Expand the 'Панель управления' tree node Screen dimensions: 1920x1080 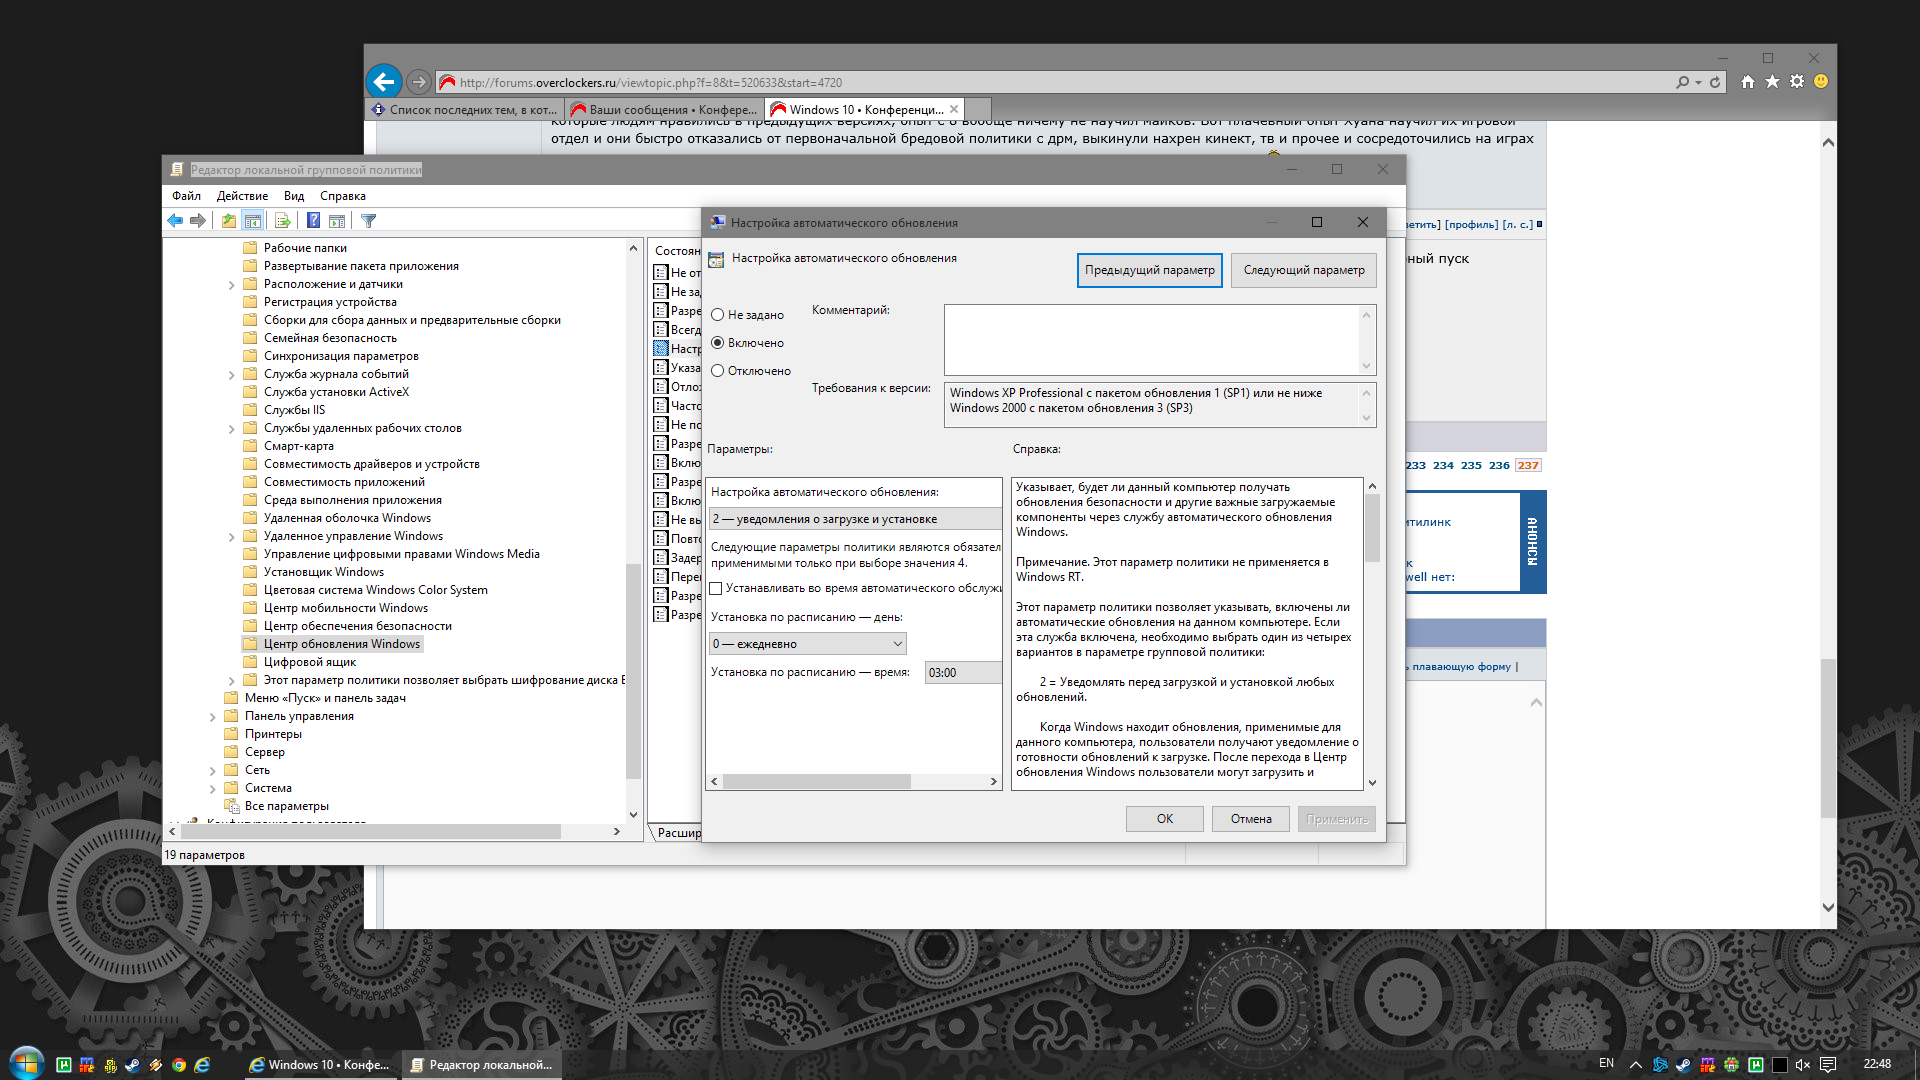[x=213, y=717]
